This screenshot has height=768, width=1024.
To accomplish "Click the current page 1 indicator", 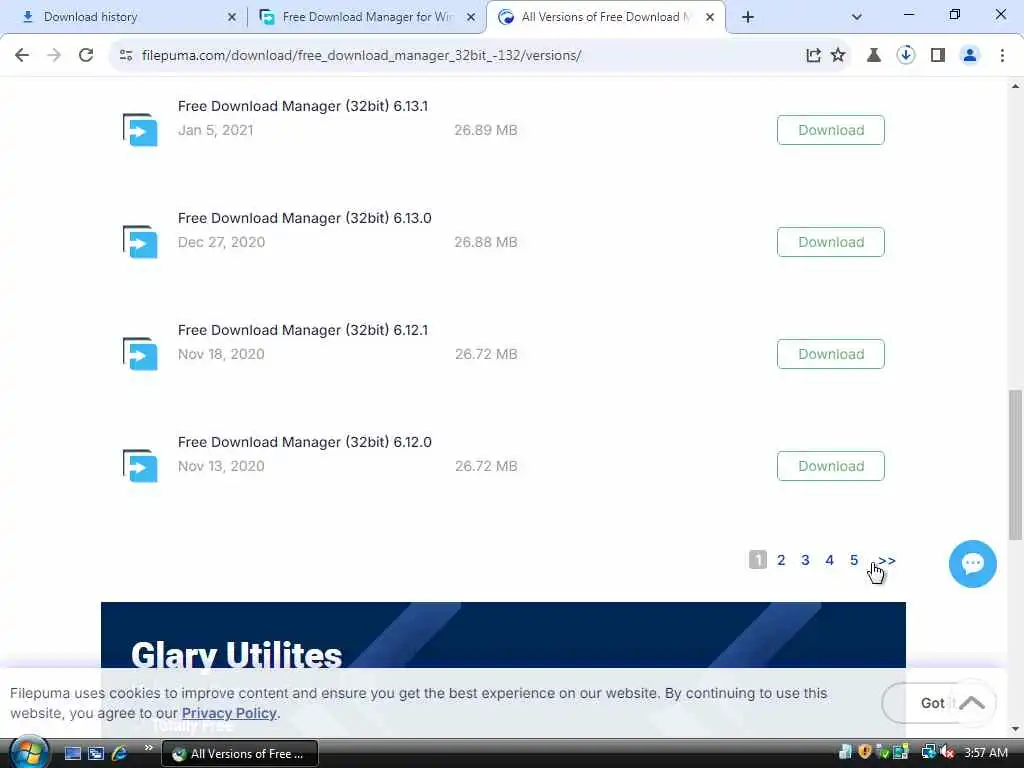I will pyautogui.click(x=758, y=560).
